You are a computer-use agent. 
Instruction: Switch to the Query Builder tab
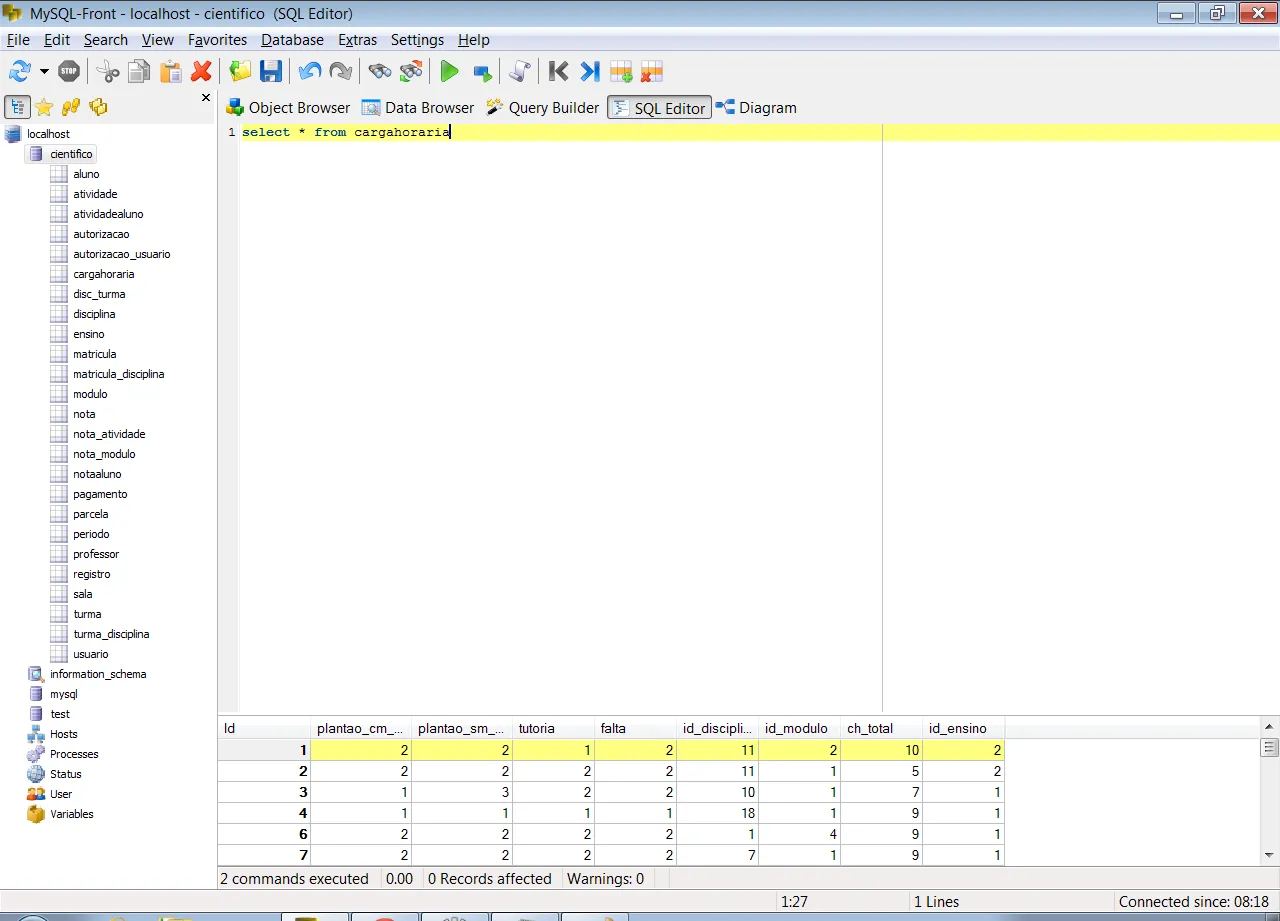(x=543, y=108)
